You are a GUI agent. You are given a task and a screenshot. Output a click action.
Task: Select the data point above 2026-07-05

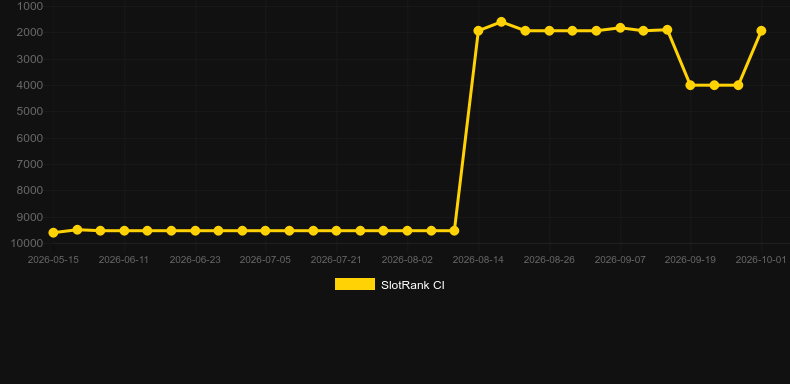click(x=266, y=231)
